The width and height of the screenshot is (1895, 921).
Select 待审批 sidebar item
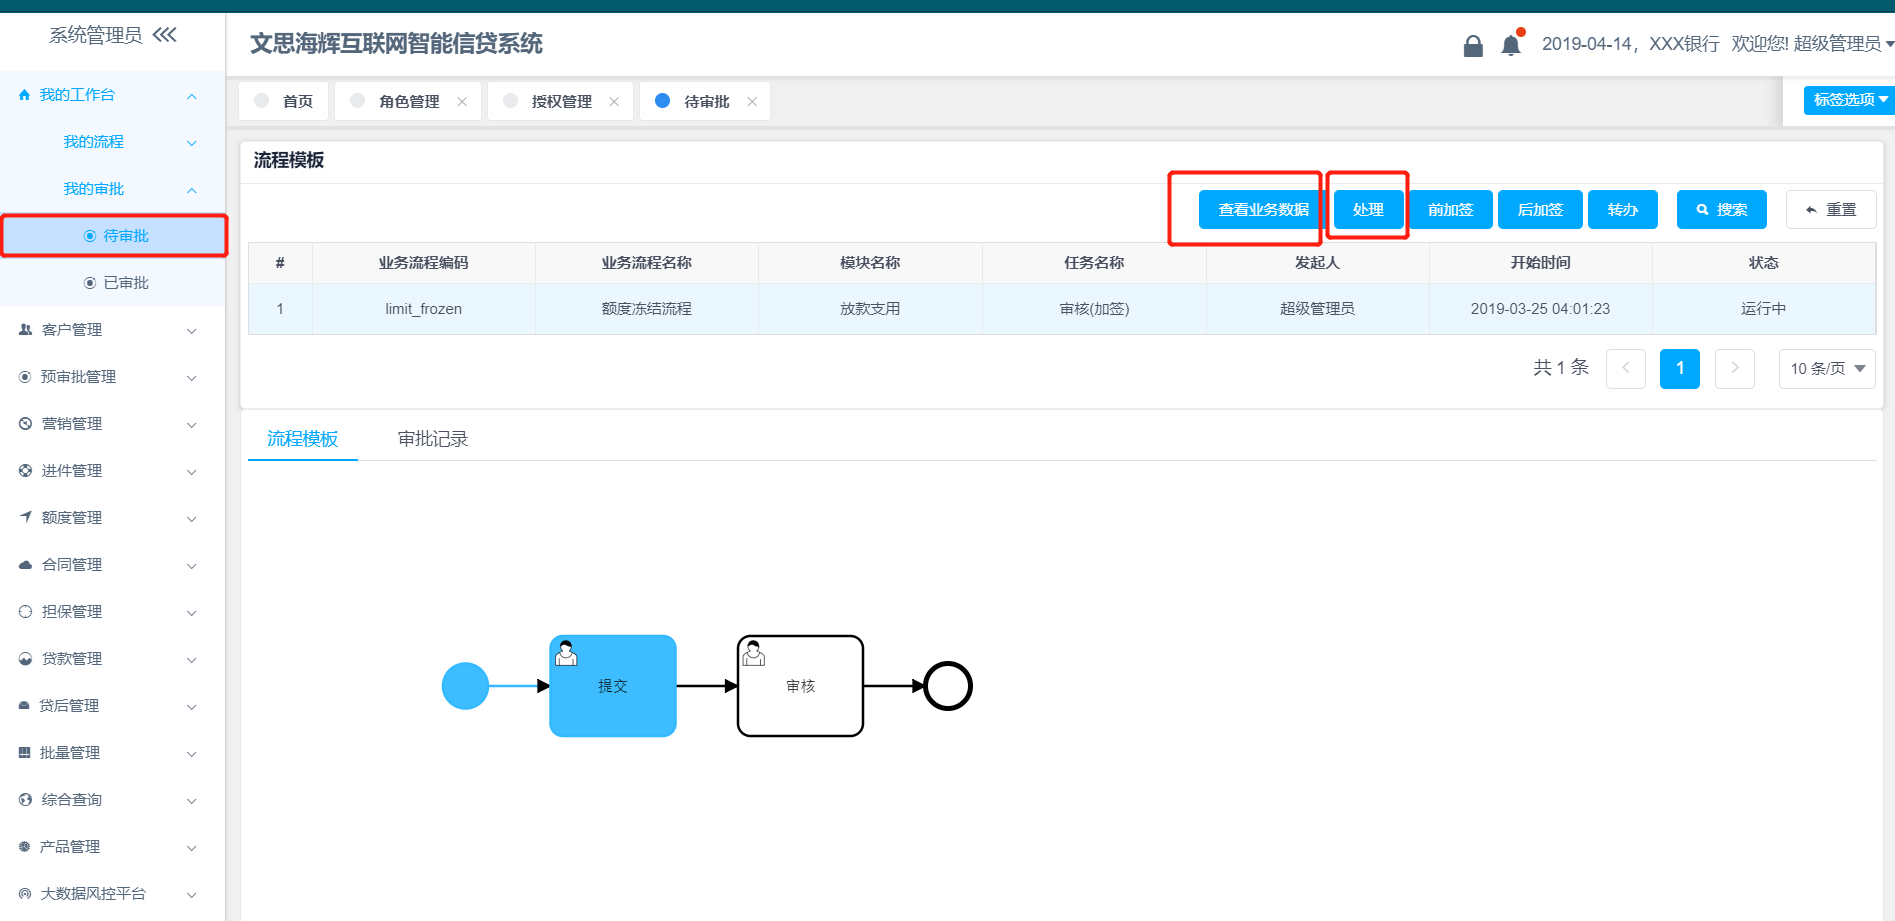(x=125, y=236)
